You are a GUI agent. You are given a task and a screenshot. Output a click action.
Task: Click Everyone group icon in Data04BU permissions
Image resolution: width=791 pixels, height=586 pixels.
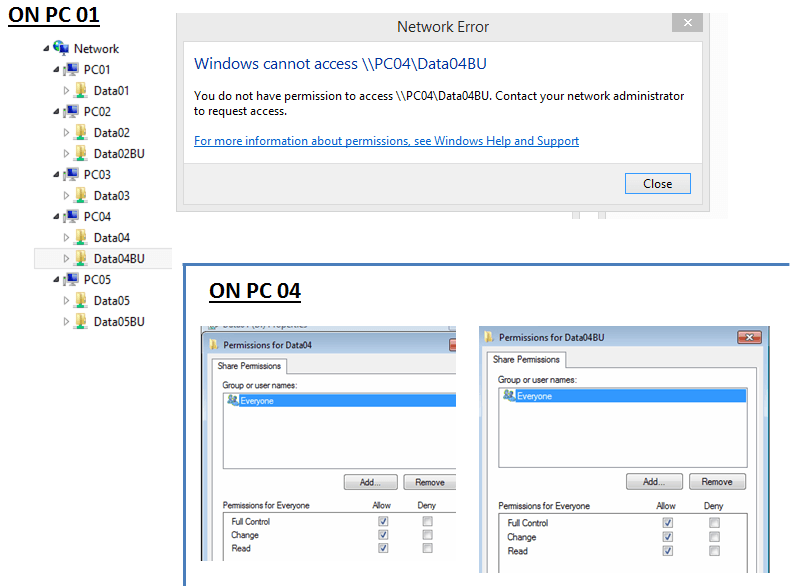(509, 396)
